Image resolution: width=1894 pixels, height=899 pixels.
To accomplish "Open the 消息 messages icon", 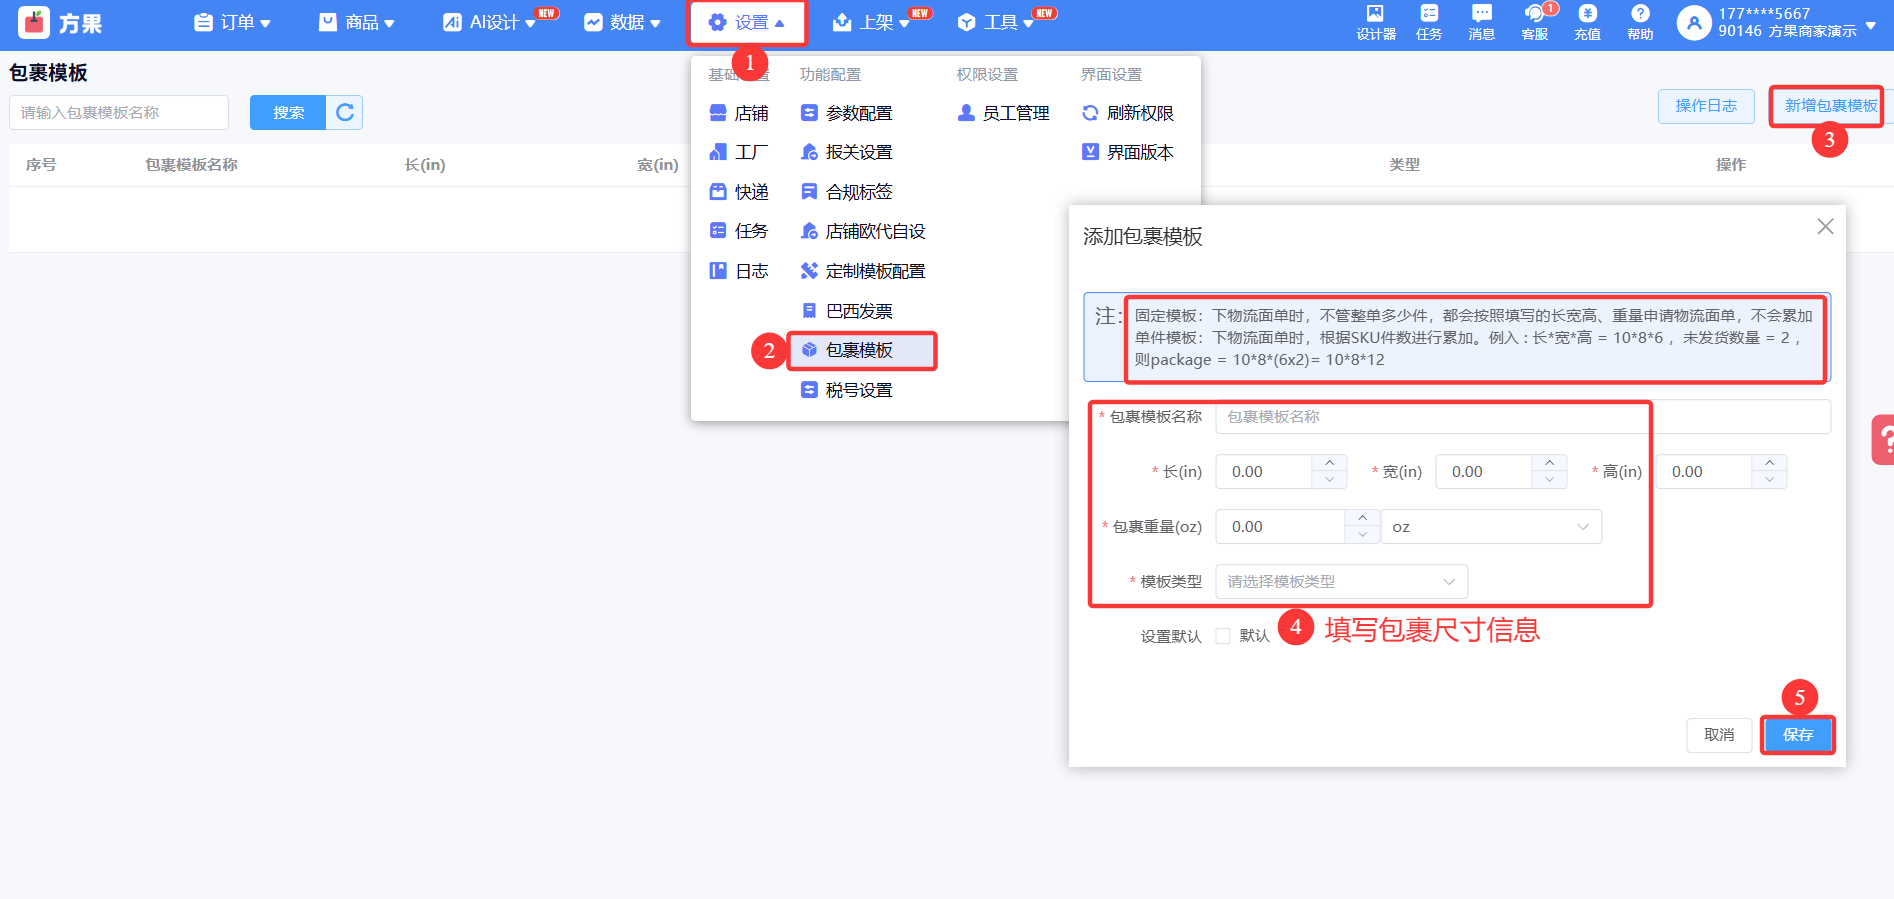I will click(1482, 22).
